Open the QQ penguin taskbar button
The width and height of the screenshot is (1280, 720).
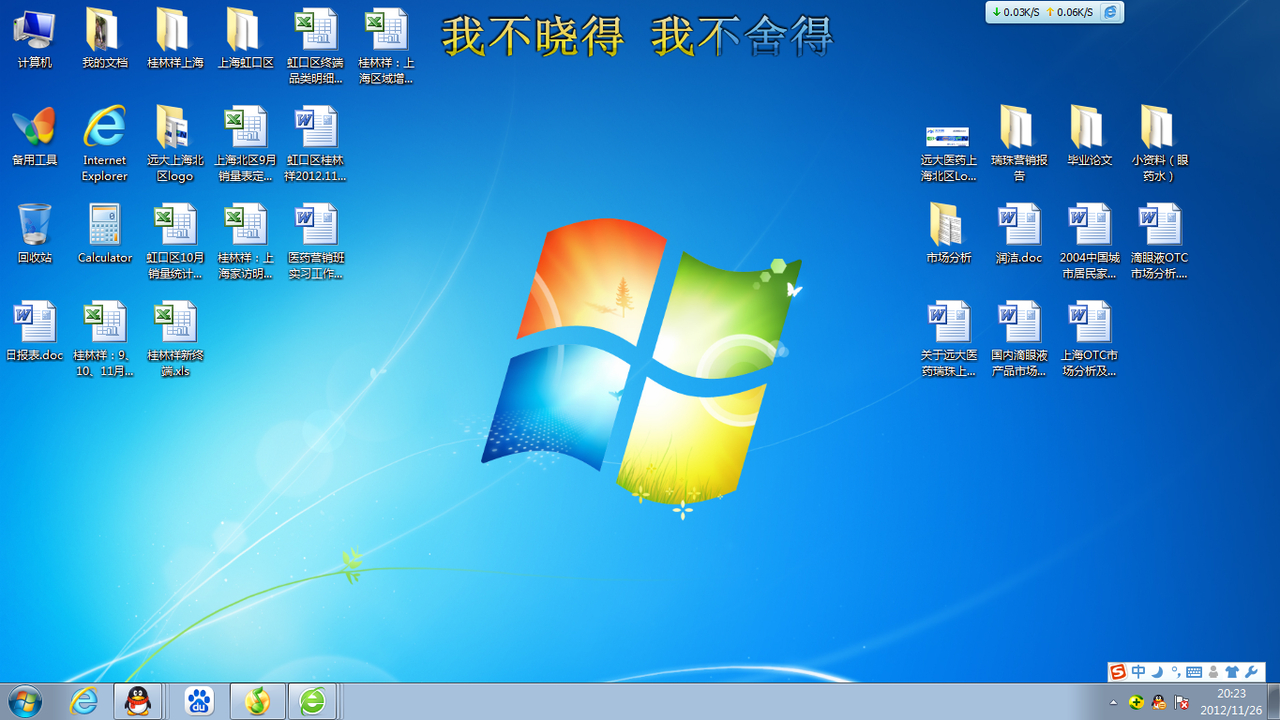138,702
